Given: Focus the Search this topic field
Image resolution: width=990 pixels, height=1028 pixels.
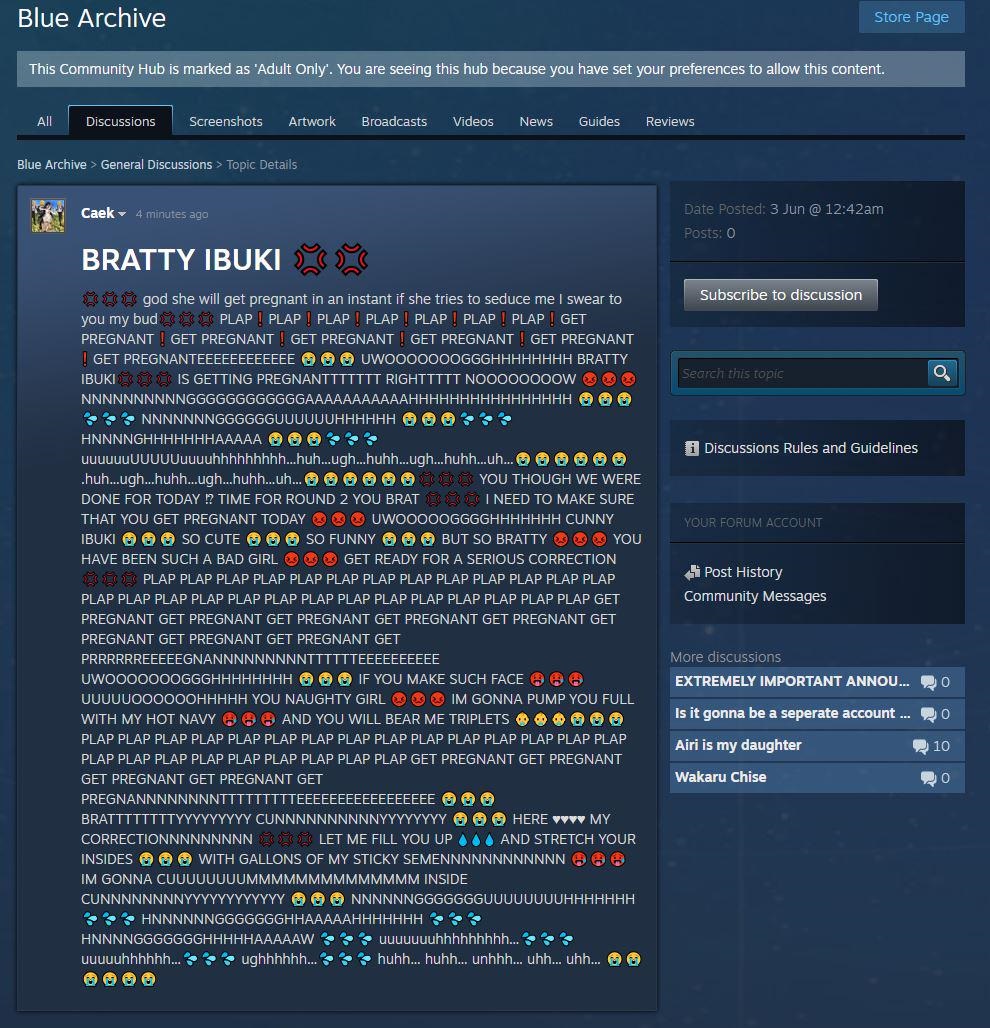Looking at the screenshot, I should click(x=802, y=373).
